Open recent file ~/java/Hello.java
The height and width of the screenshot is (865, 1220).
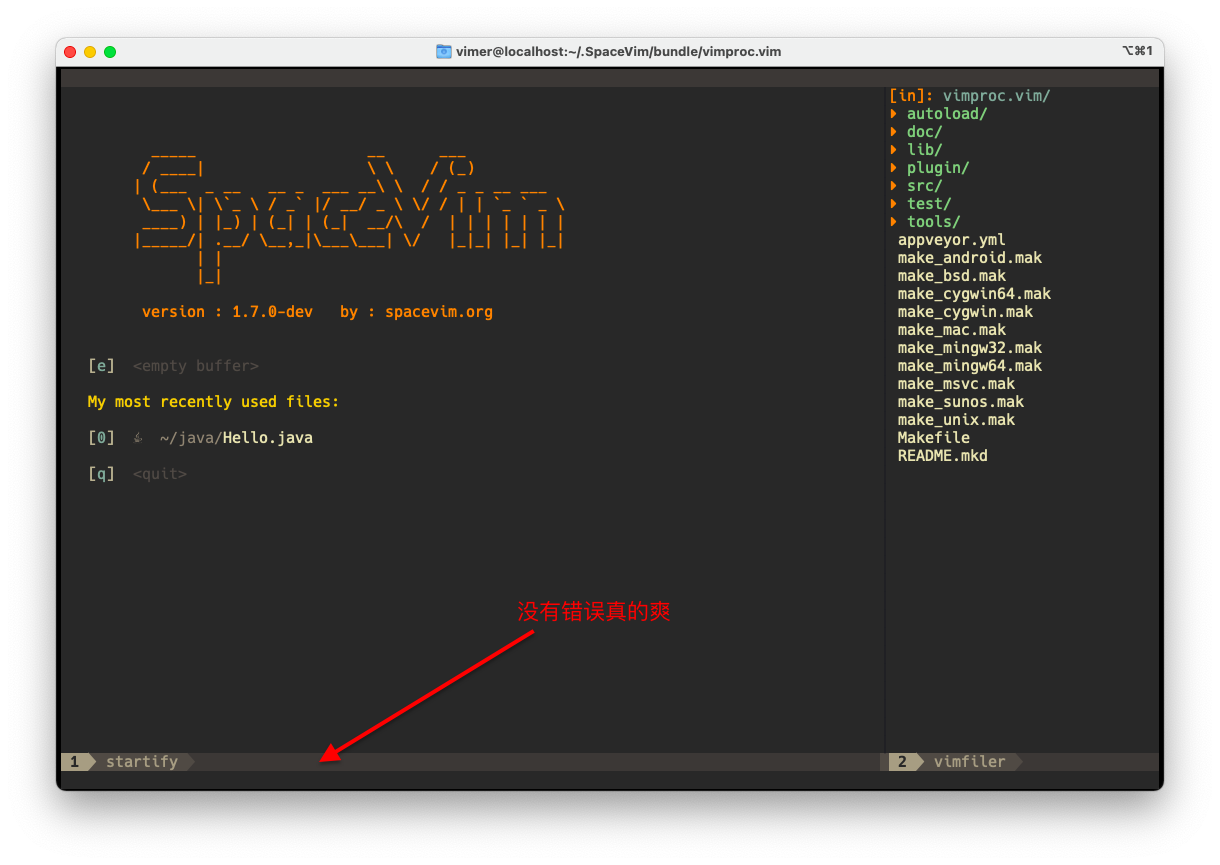pyautogui.click(x=236, y=438)
